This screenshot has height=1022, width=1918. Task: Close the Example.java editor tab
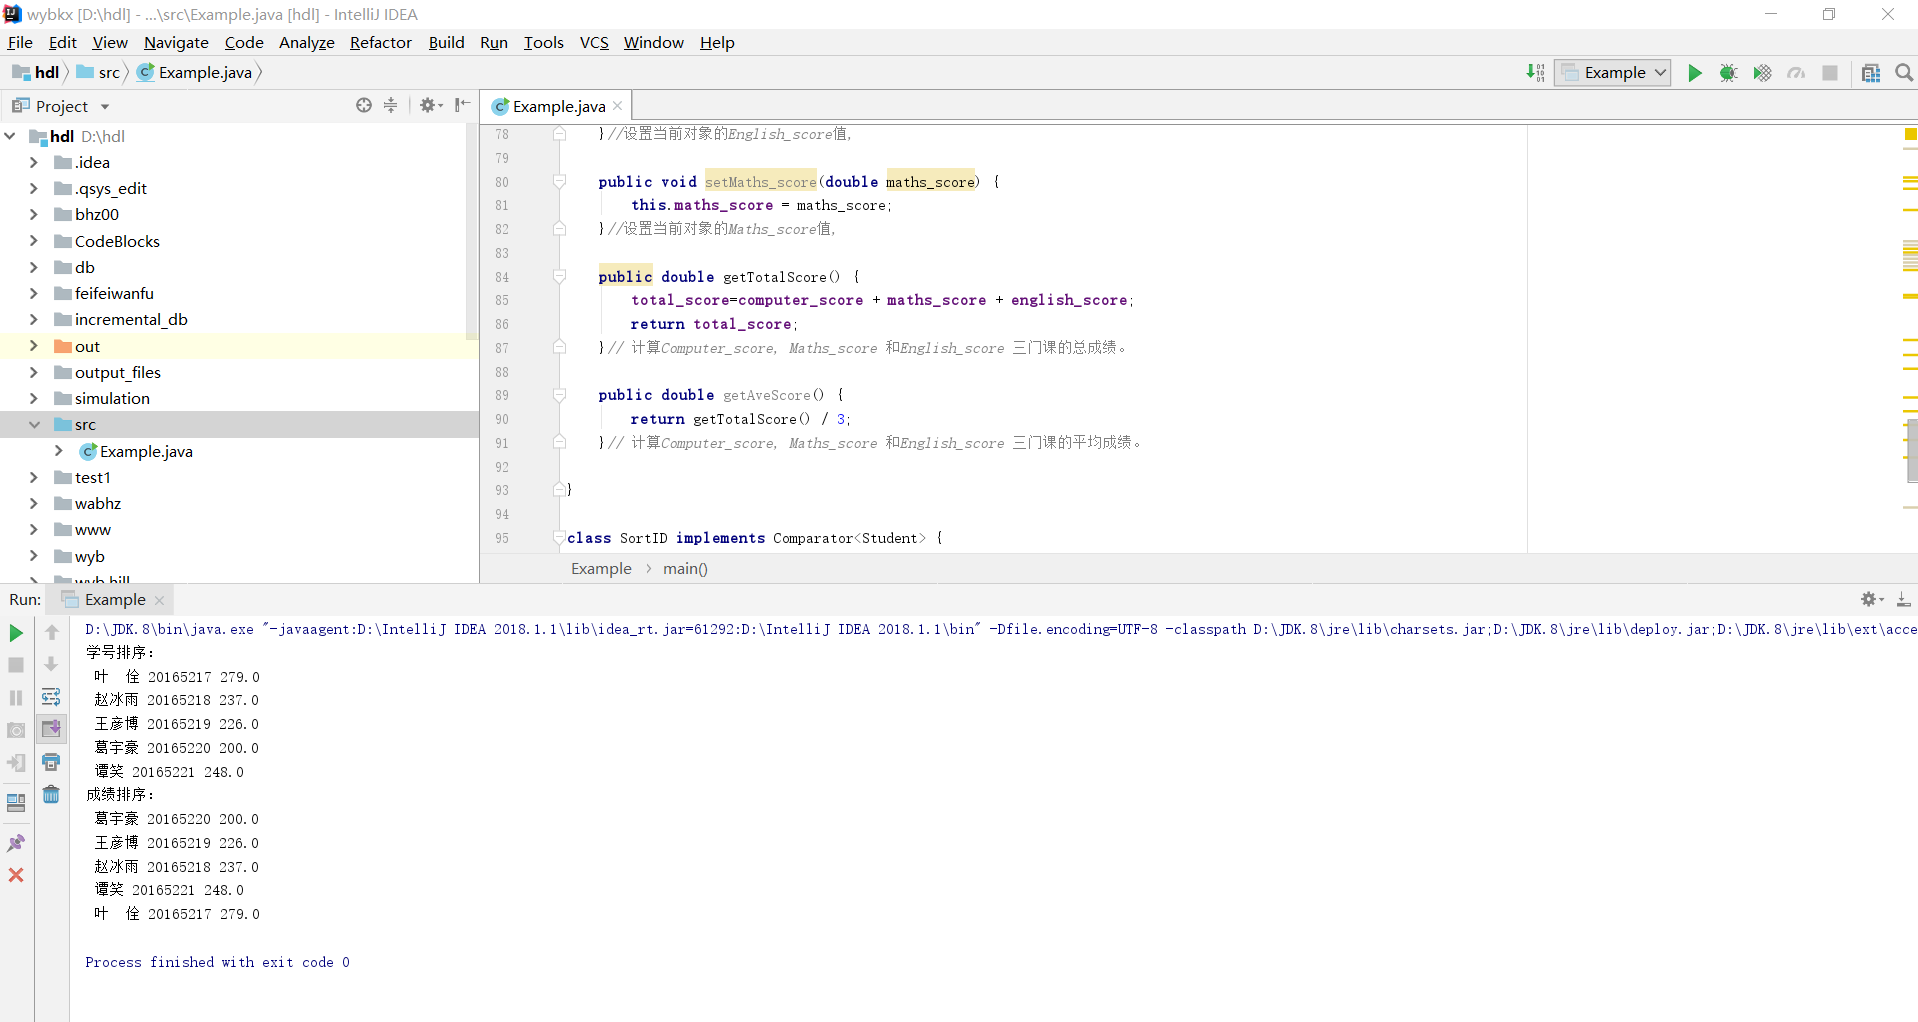tap(618, 106)
